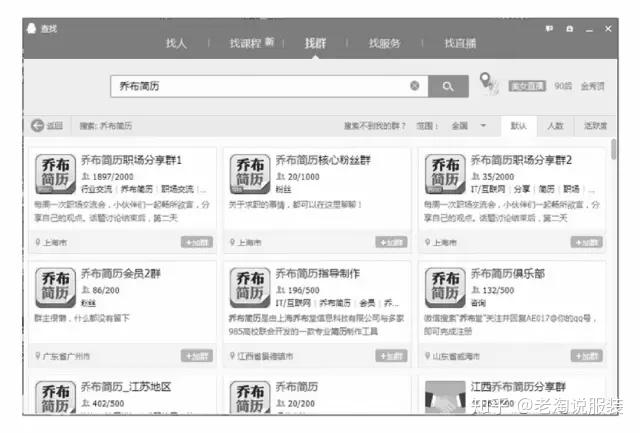640x433 pixels.
Task: Open the 乔布简历指导制作 group avatar
Action: (250, 288)
